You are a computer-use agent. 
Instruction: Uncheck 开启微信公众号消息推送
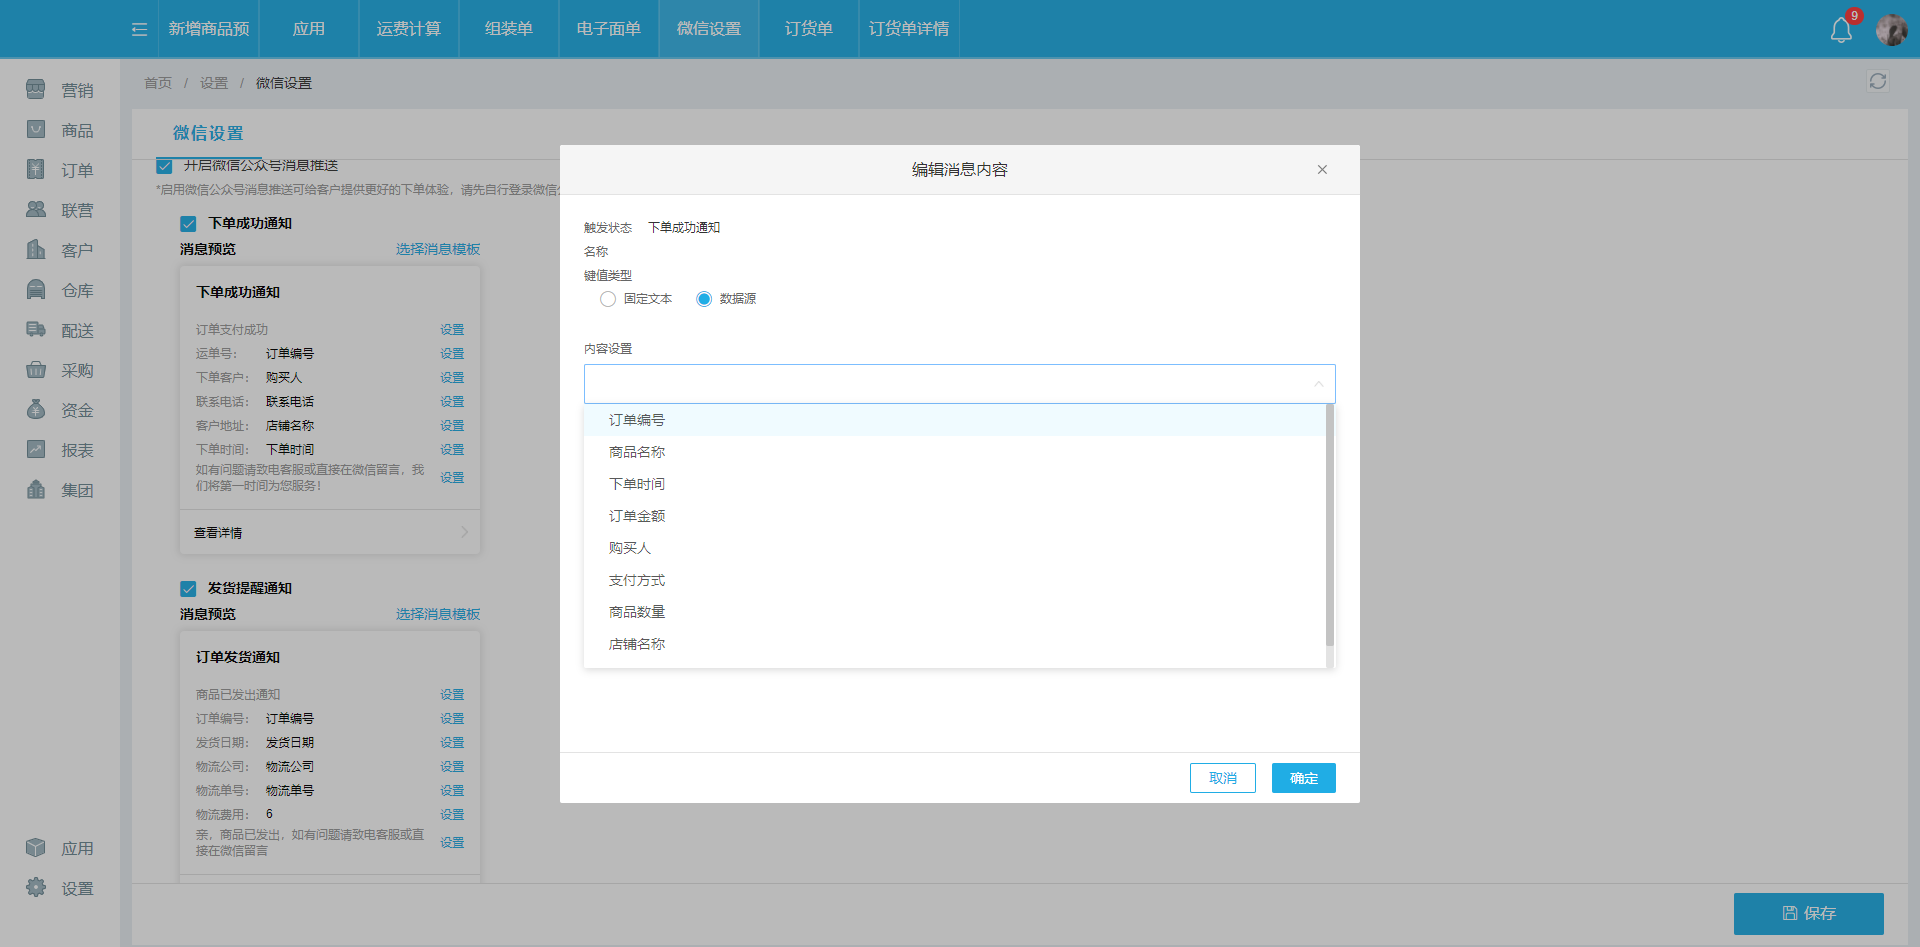point(163,165)
